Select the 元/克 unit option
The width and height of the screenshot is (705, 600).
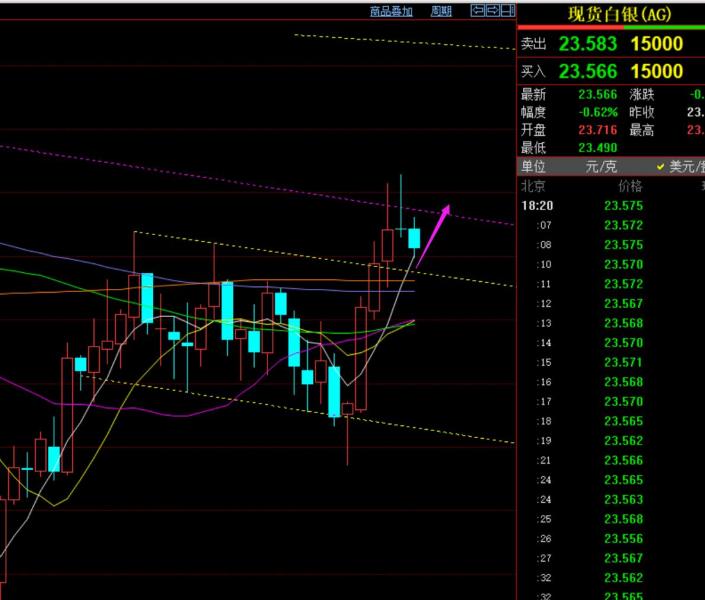coord(601,167)
